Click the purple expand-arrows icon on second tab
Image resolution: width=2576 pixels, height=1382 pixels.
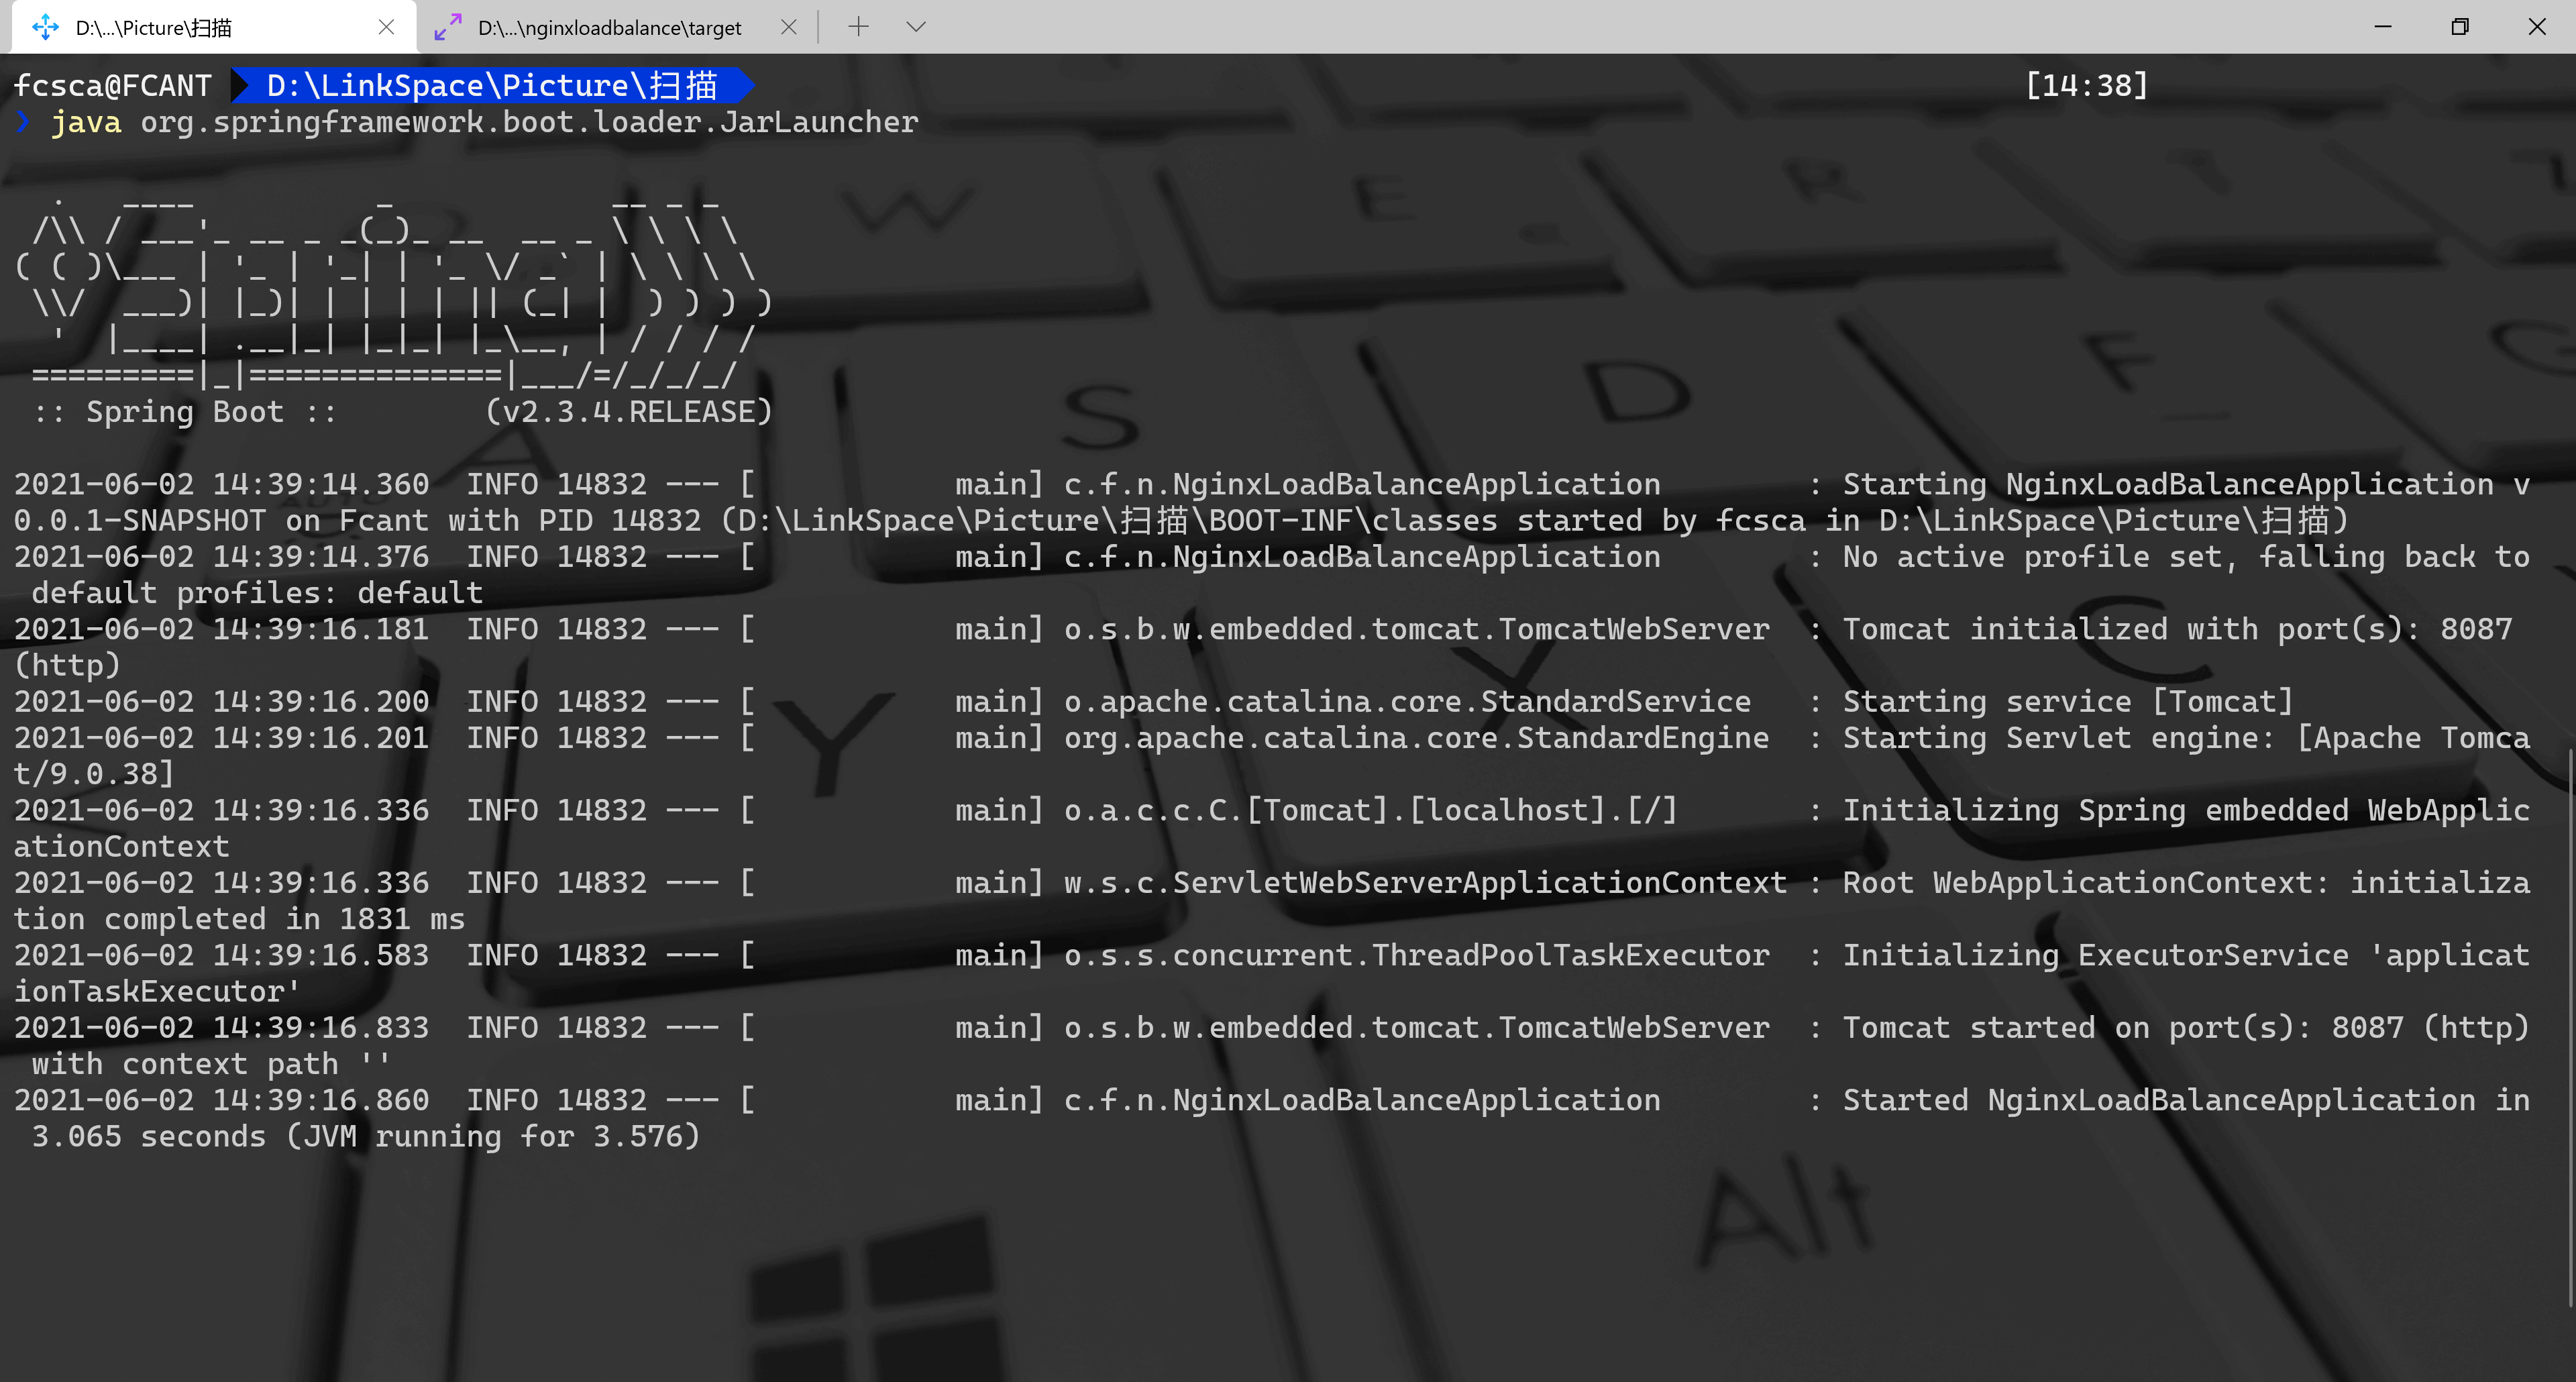pos(447,27)
